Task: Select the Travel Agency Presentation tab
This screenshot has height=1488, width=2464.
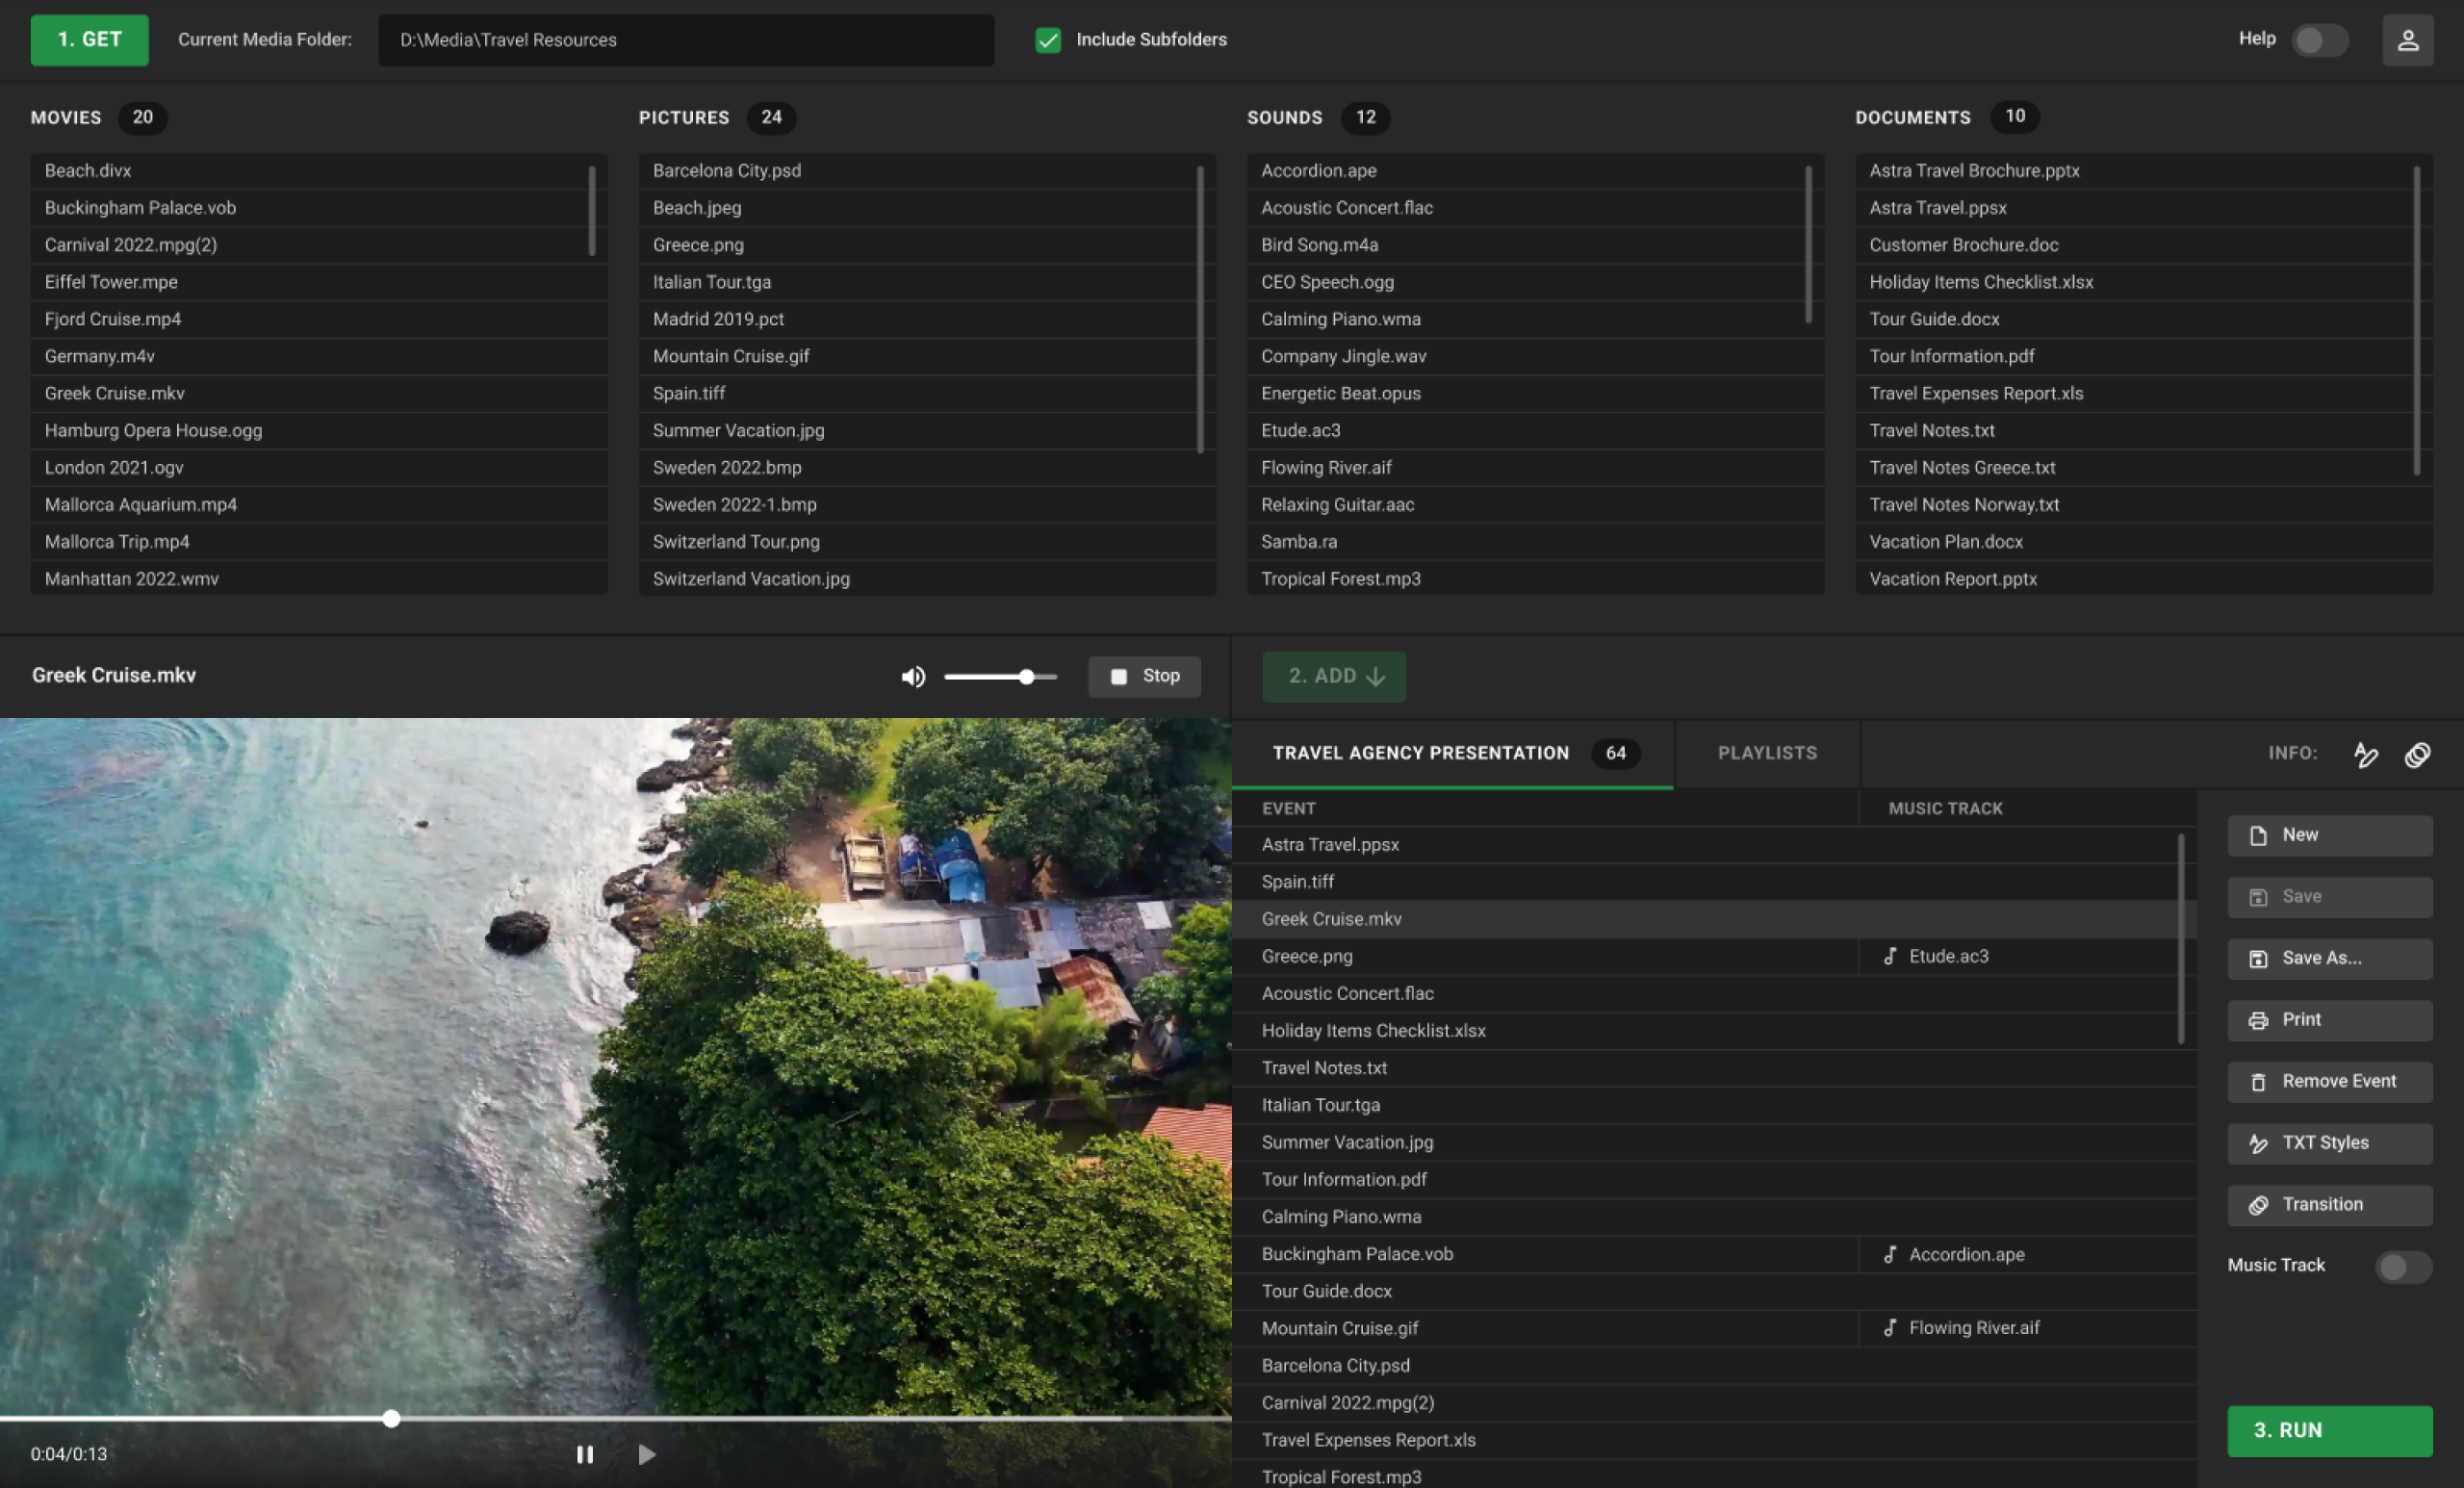Action: pyautogui.click(x=1420, y=753)
